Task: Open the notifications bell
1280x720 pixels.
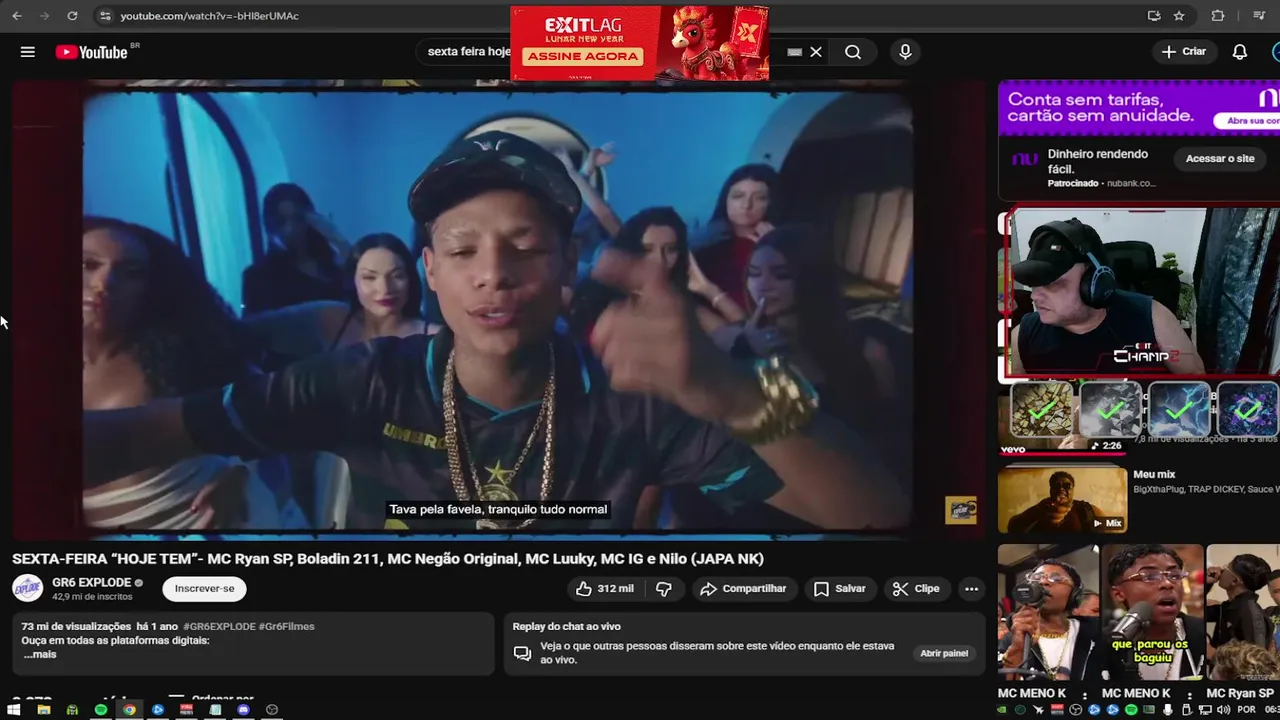Action: pos(1240,52)
